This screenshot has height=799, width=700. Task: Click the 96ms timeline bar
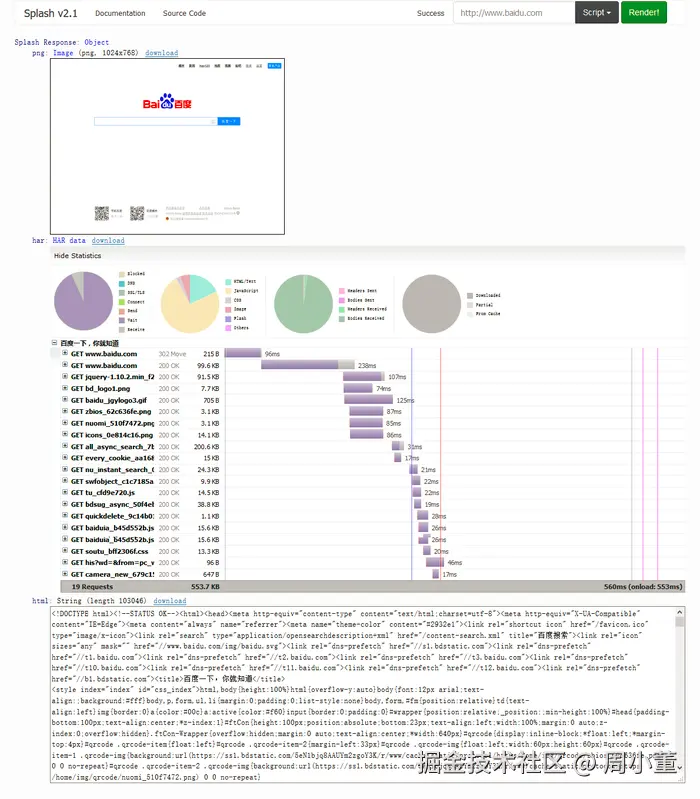243,353
